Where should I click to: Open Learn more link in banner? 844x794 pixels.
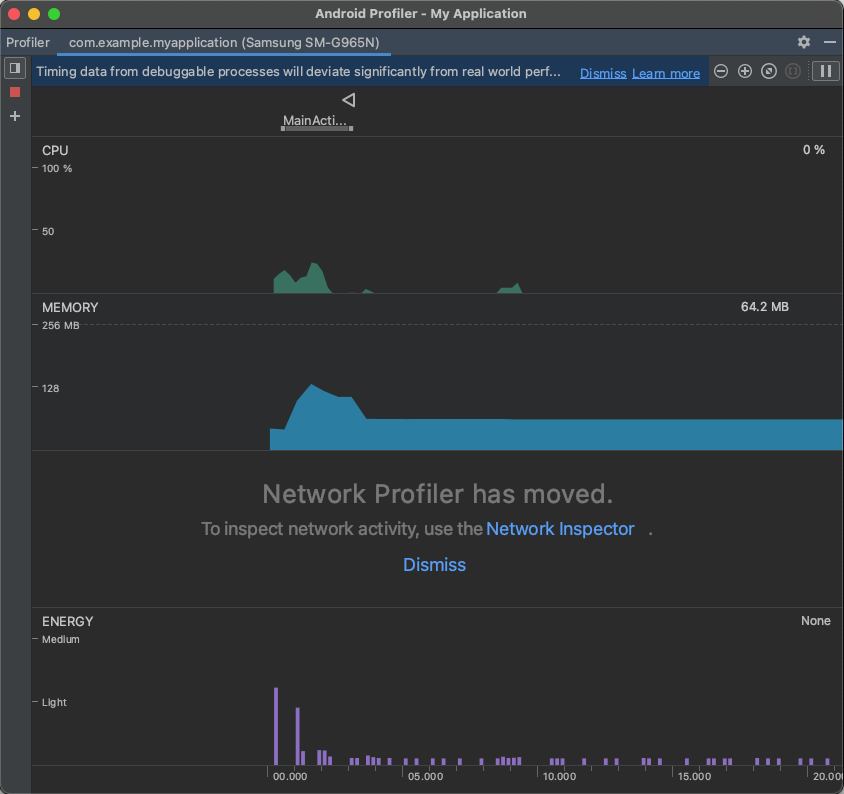pos(666,73)
